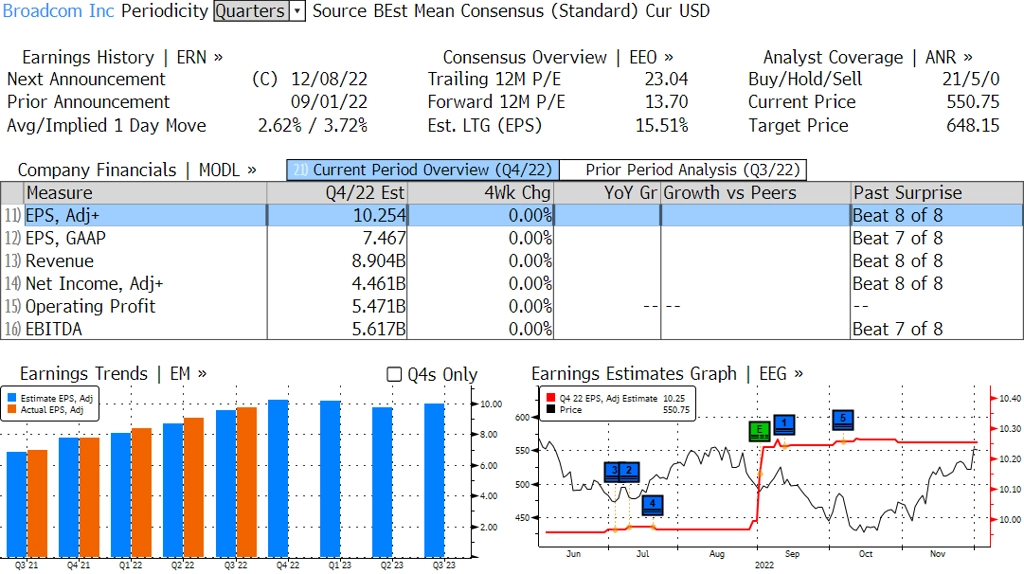Click the Quarters periodicity field
Viewport: 1024px width, 574px height.
click(251, 11)
